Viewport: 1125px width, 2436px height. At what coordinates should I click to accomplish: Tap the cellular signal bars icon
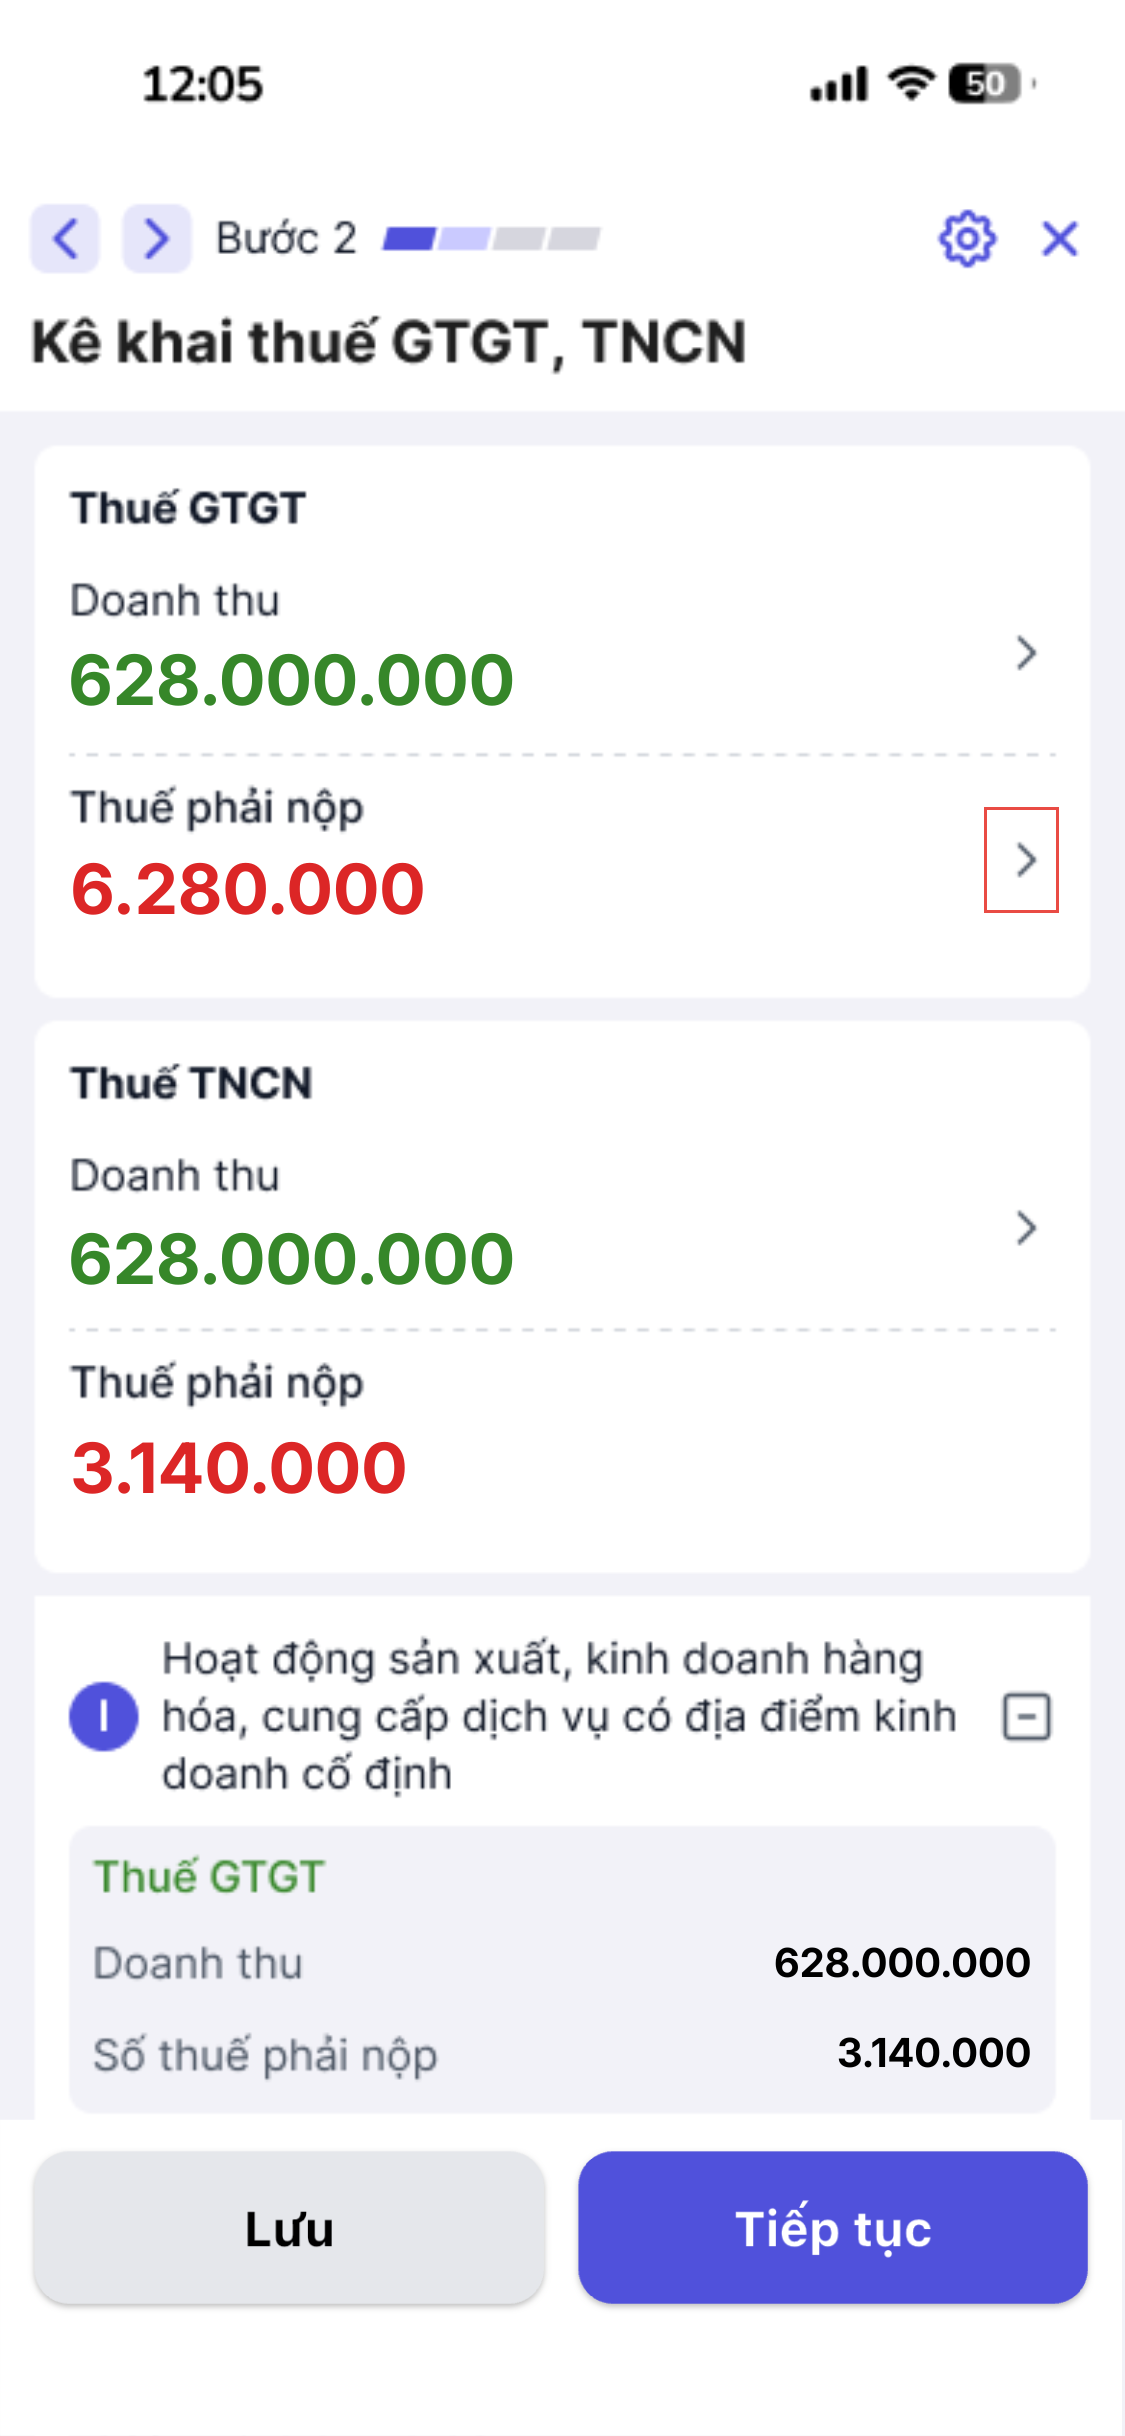(839, 85)
